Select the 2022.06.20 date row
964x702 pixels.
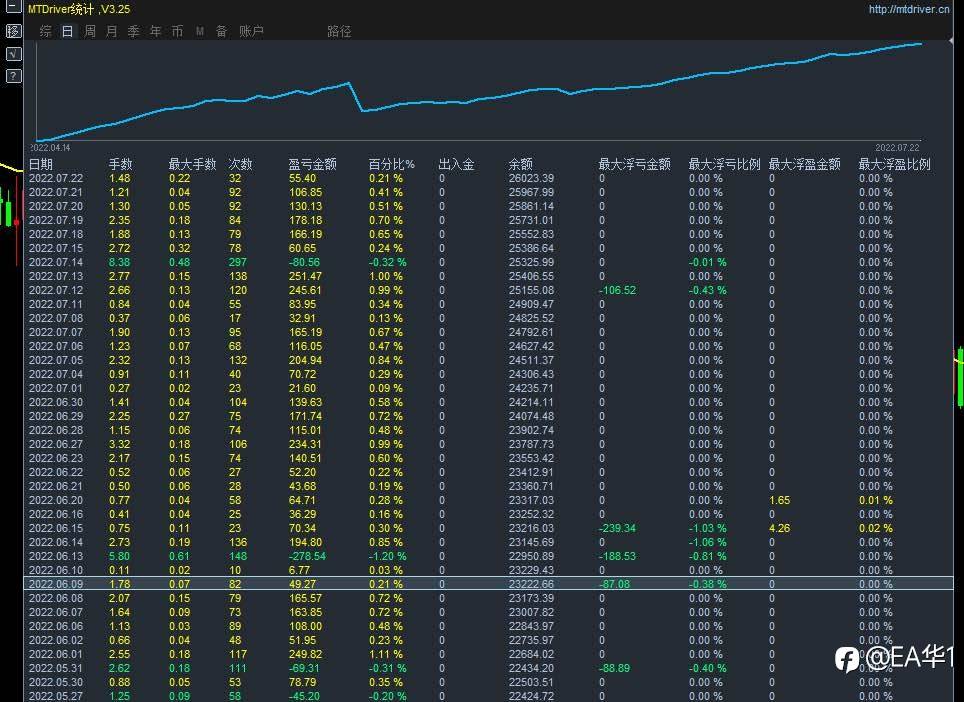click(x=489, y=500)
